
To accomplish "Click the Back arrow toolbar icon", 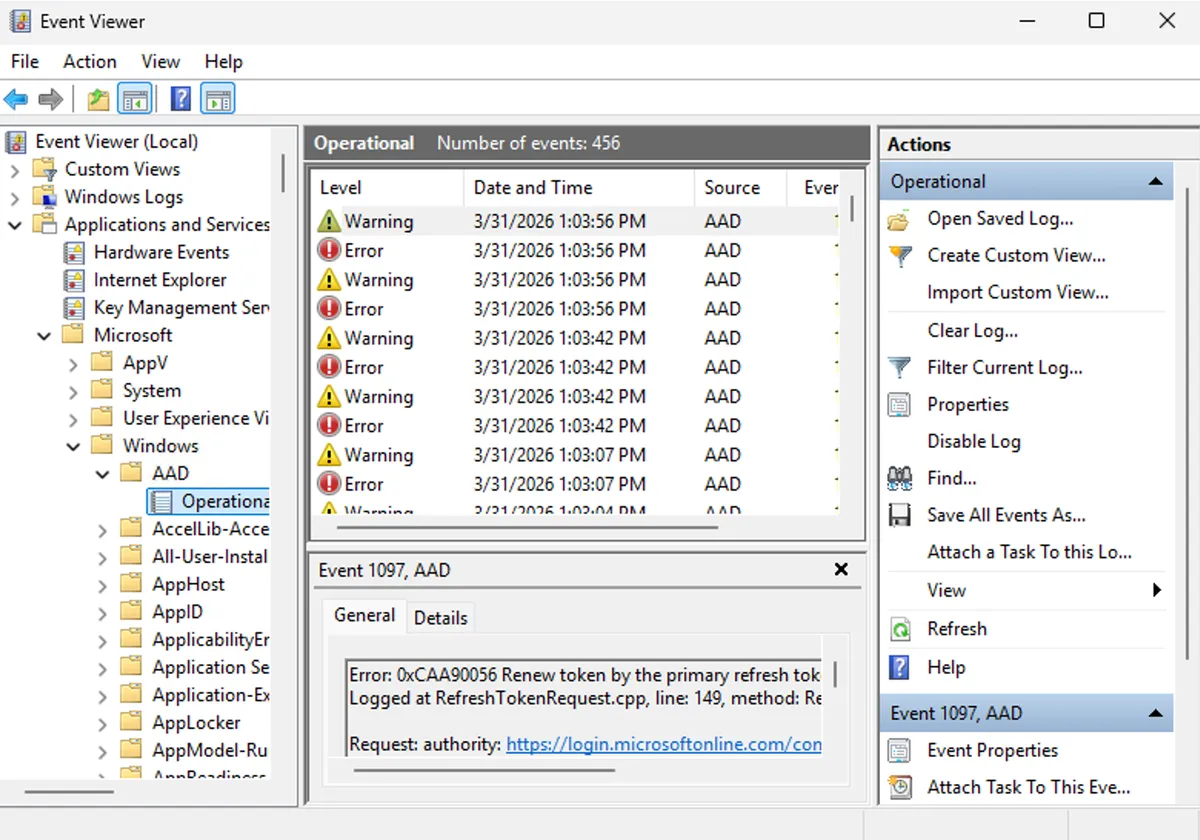I will (16, 99).
